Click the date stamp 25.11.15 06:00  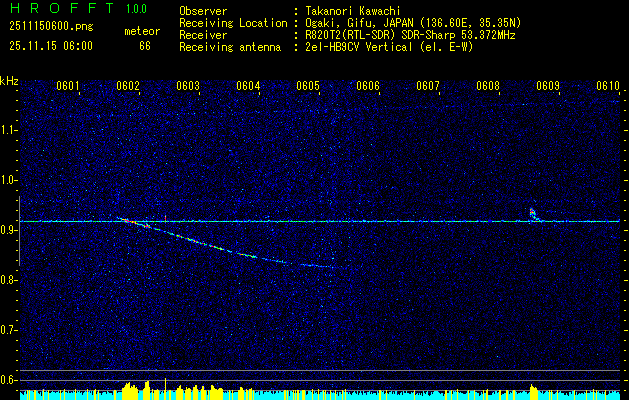click(x=51, y=46)
